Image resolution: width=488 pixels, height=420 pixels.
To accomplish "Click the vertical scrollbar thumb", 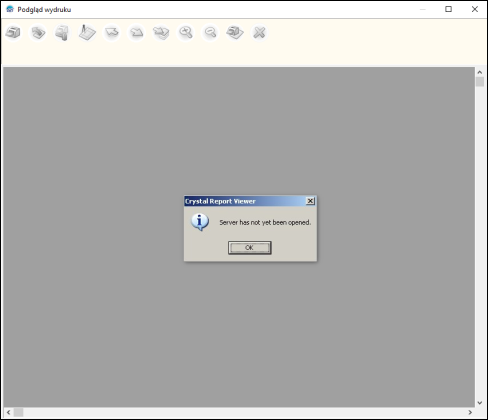I will point(480,82).
